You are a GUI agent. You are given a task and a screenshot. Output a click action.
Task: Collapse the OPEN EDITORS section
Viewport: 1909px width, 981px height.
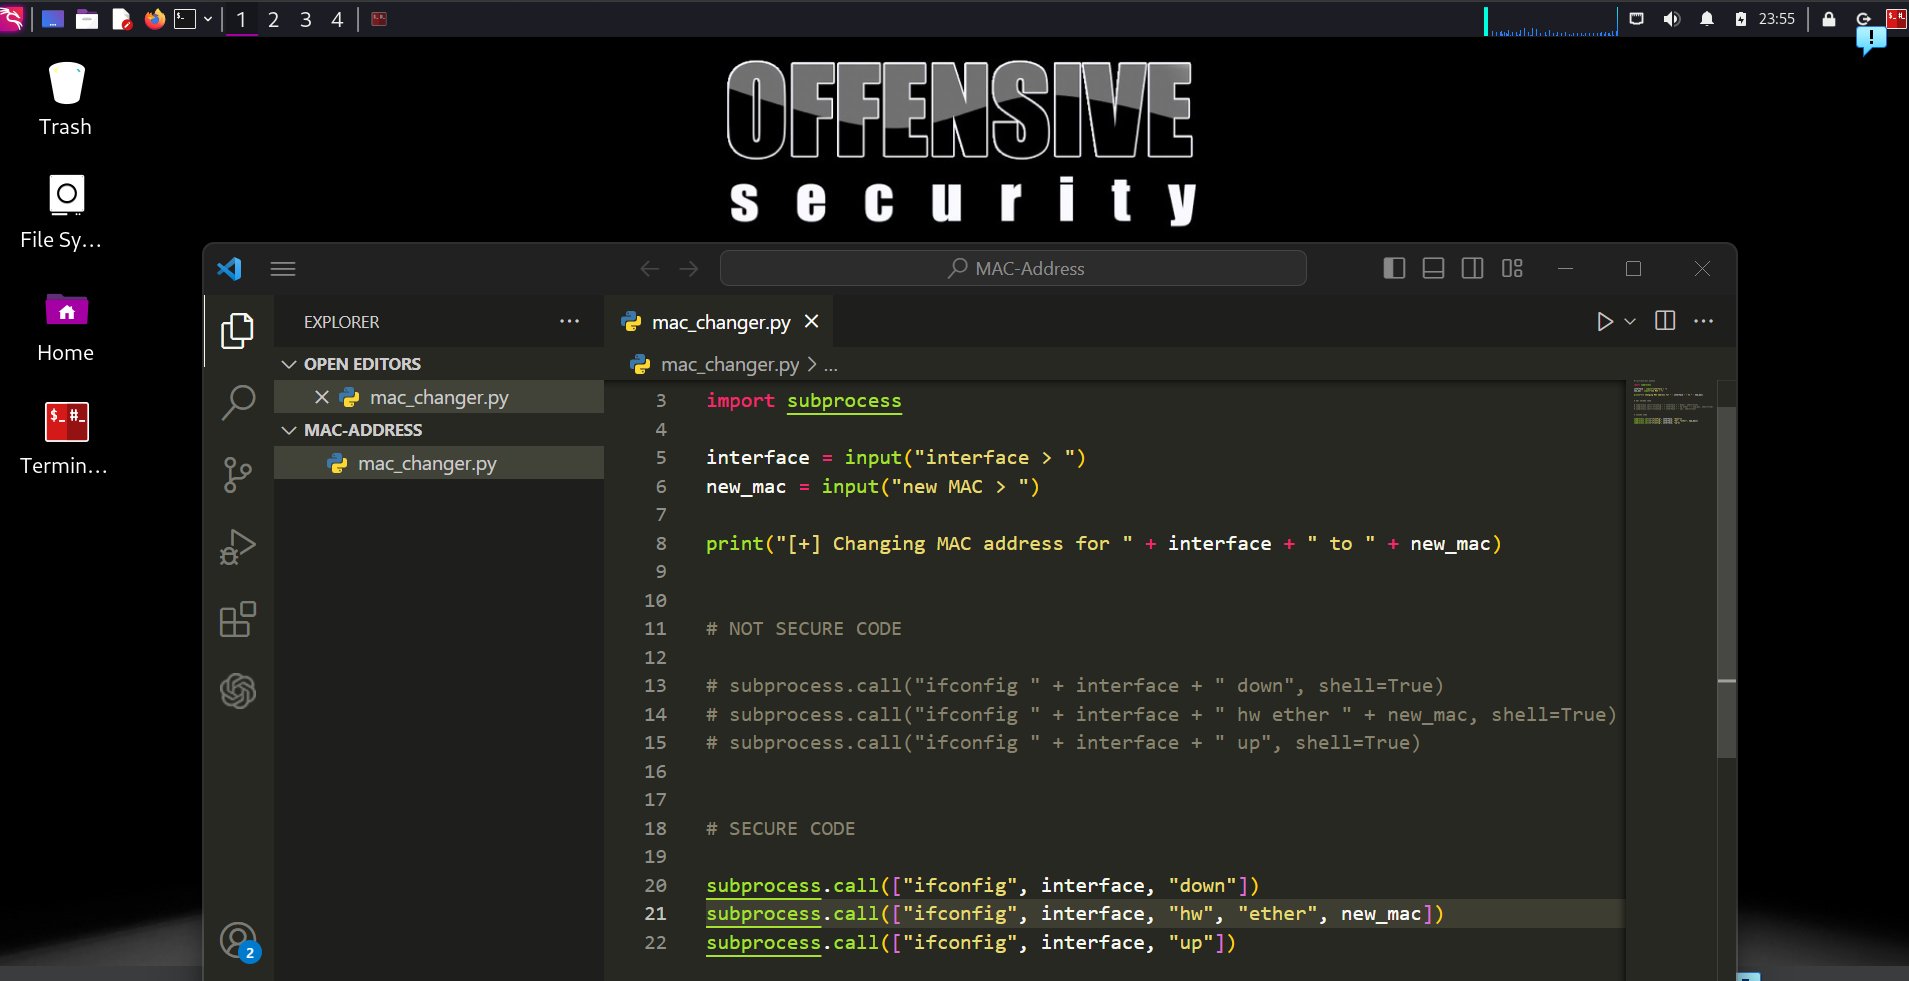289,364
